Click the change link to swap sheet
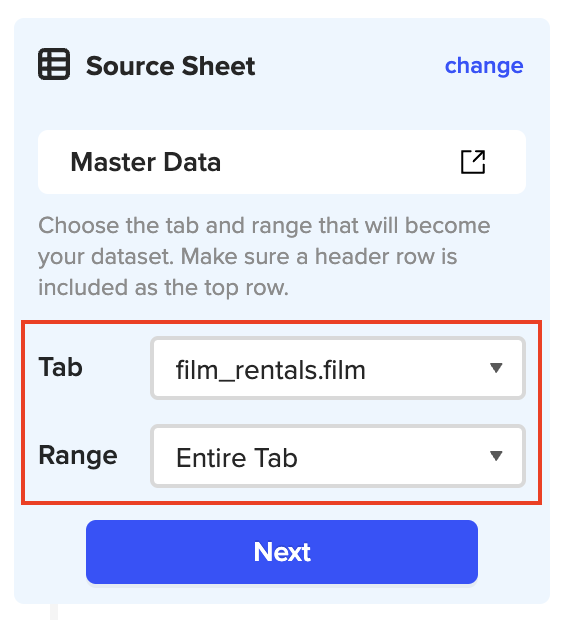Screen dimensions: 566x620 (x=484, y=66)
